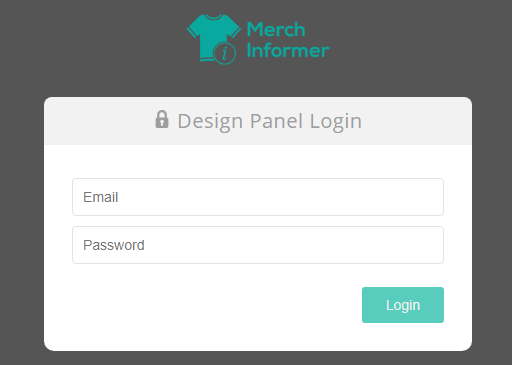Click the Merch Informer logo text

(288, 40)
